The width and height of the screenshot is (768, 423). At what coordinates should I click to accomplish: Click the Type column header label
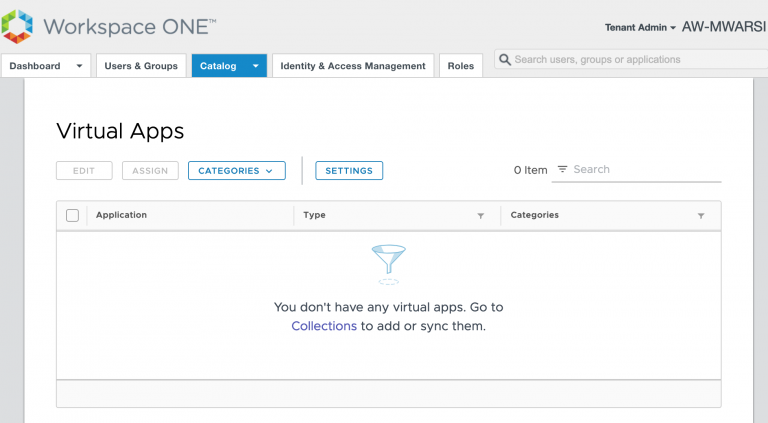tap(314, 214)
